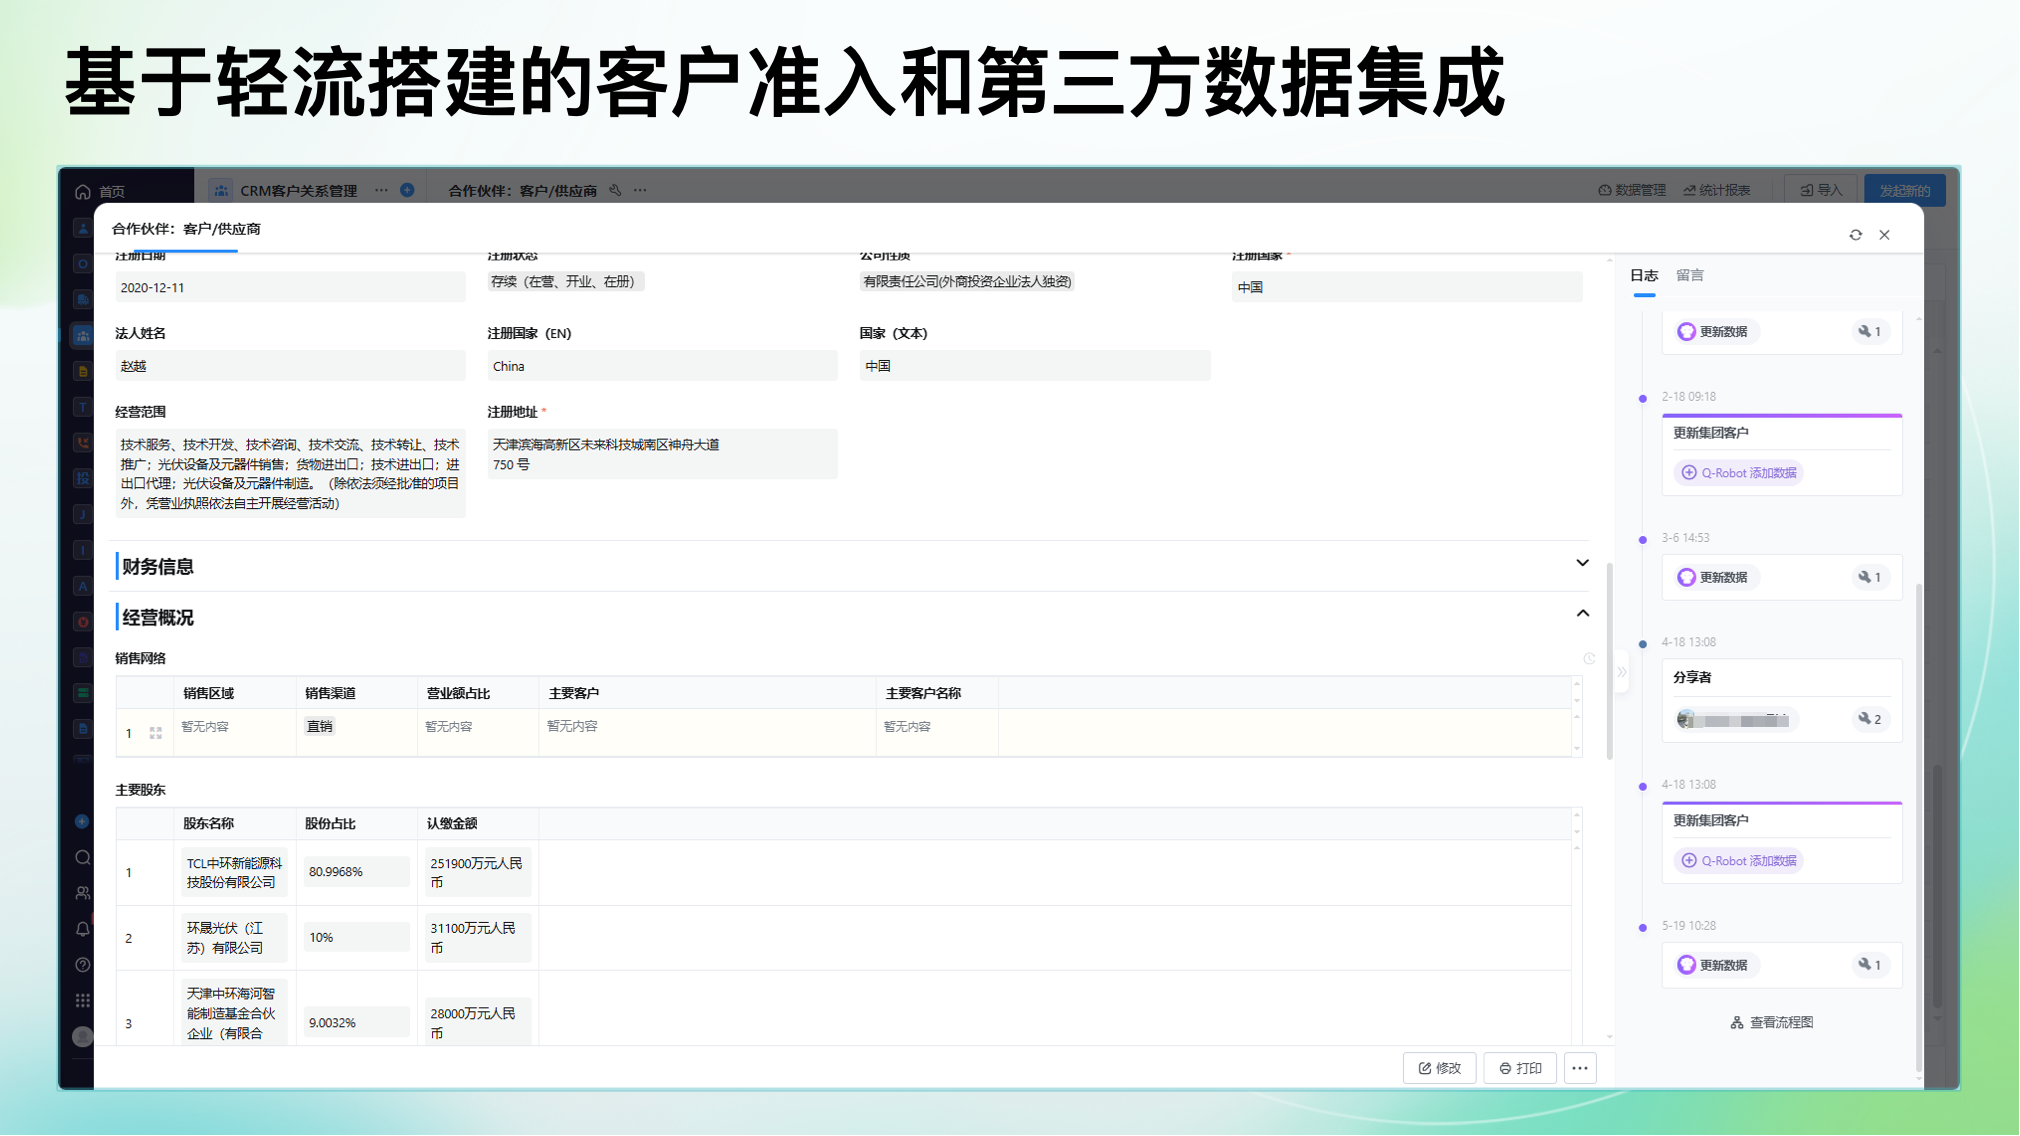This screenshot has width=2020, height=1136.
Task: Open the more actions ellipsis button
Action: [x=1580, y=1068]
